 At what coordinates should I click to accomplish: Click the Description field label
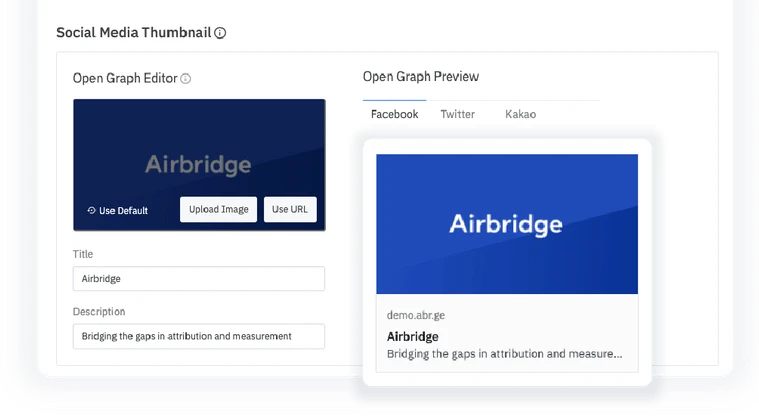click(99, 312)
